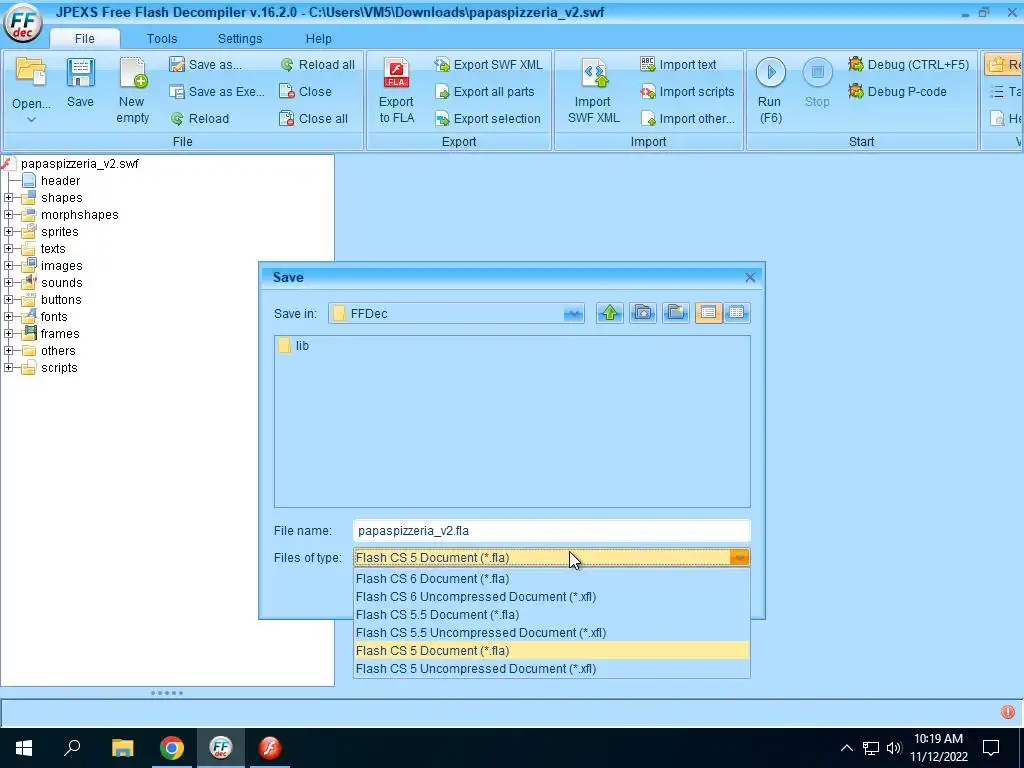The width and height of the screenshot is (1024, 768).
Task: Expand the Open dropdown arrow
Action: pyautogui.click(x=31, y=120)
